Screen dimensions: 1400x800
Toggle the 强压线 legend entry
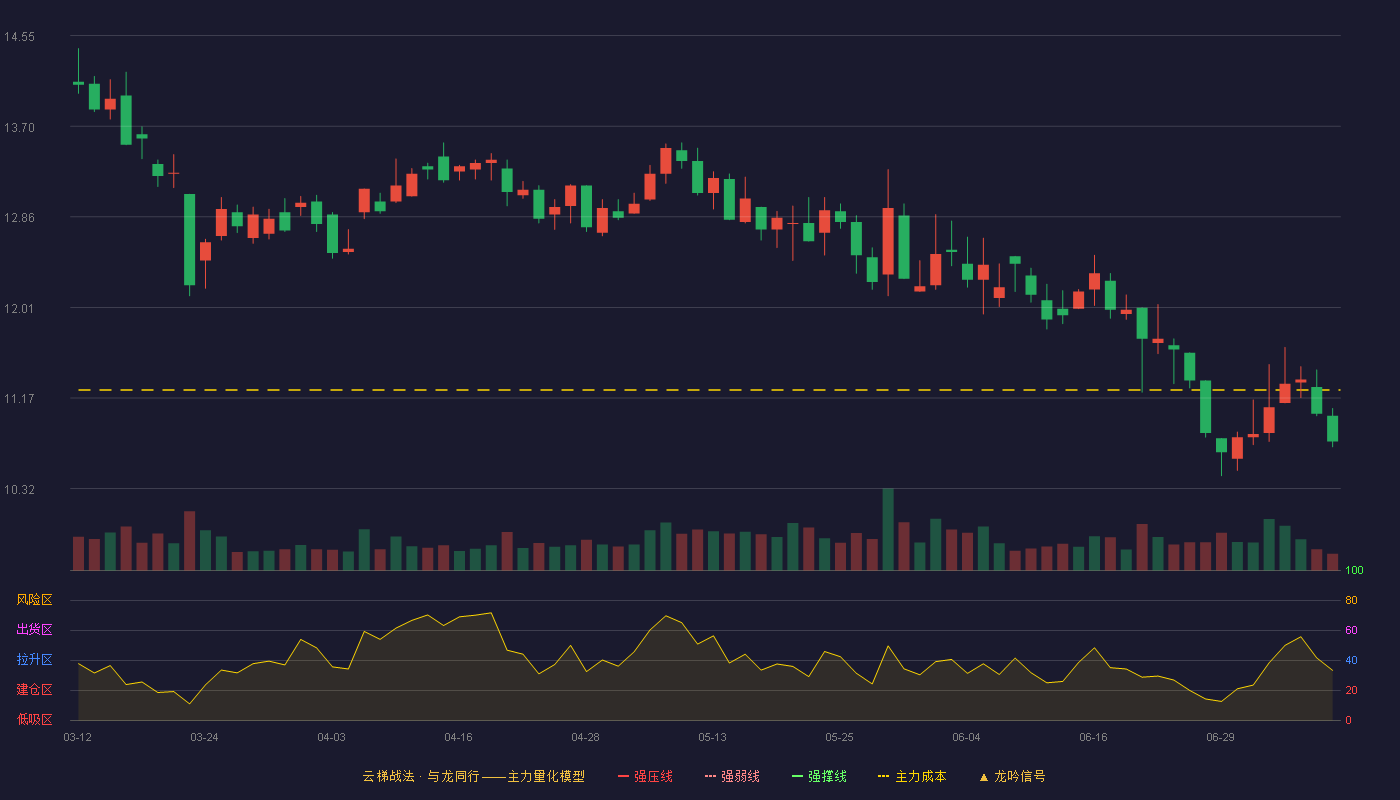[x=645, y=776]
